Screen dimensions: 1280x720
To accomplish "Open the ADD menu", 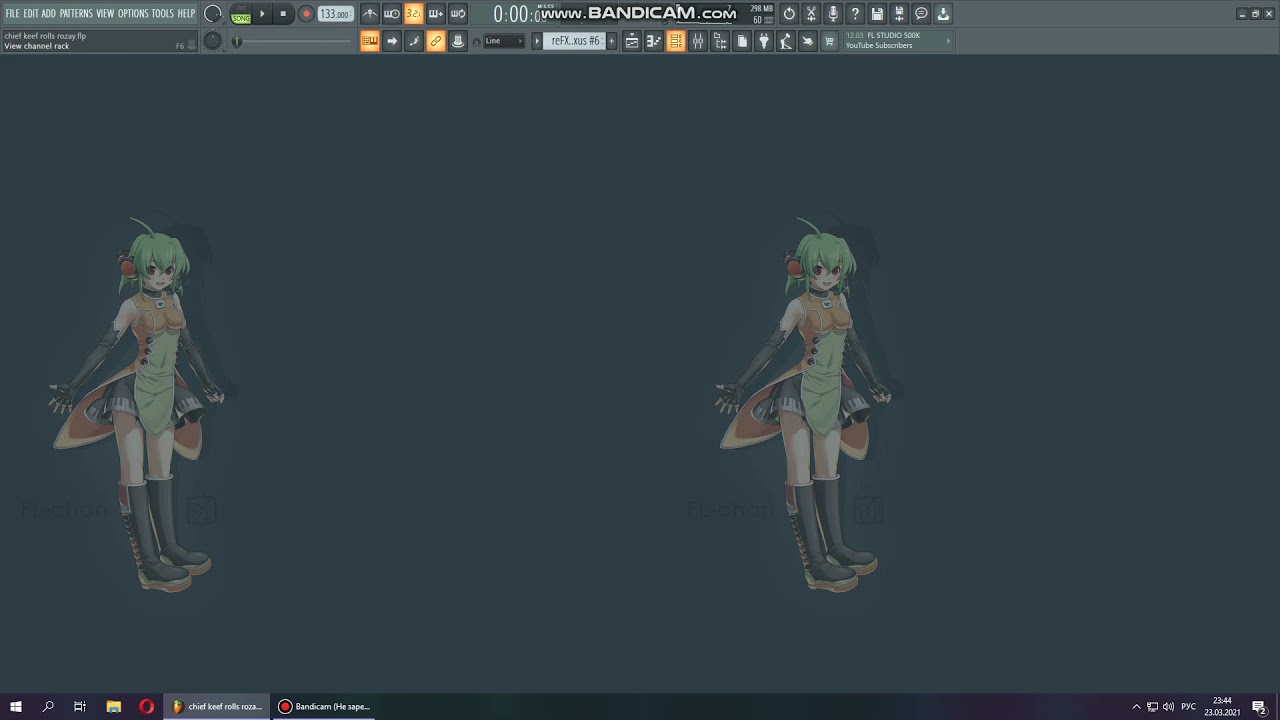I will (x=48, y=14).
